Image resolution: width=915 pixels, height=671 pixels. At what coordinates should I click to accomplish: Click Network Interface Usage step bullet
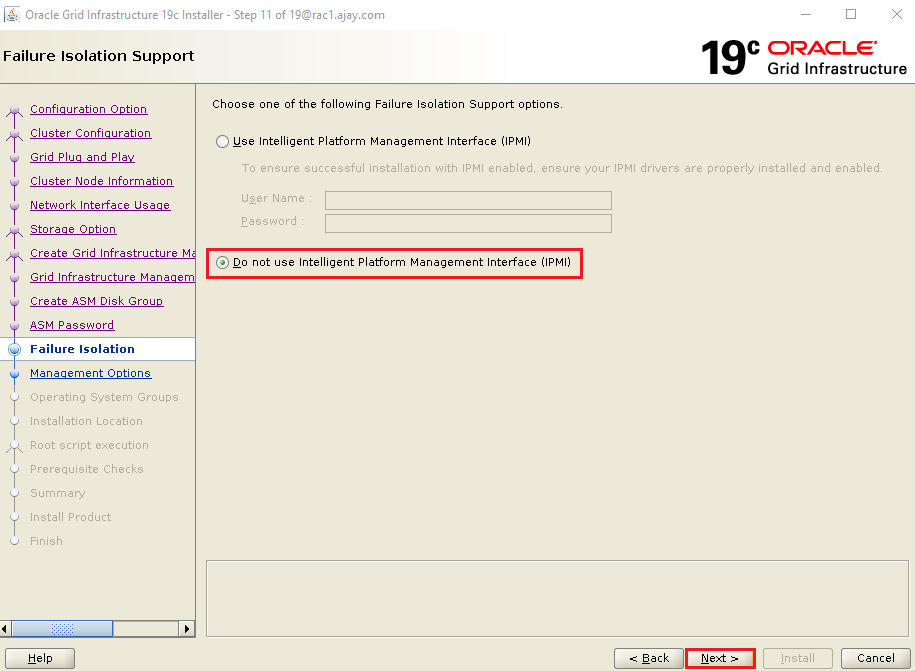pos(15,205)
